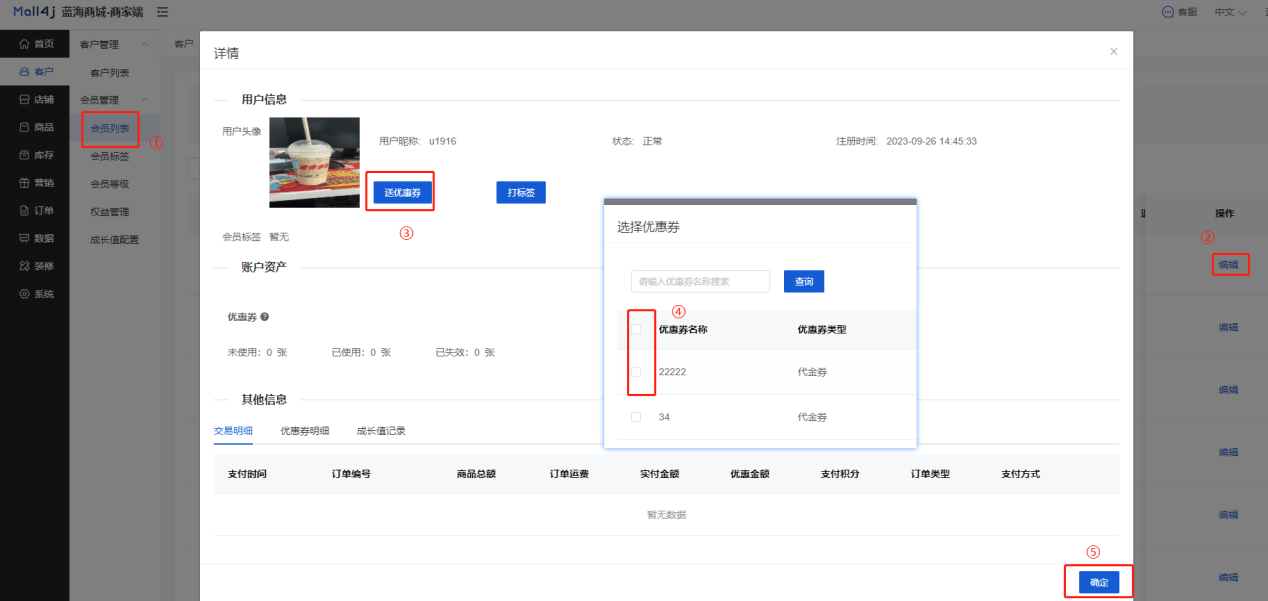Check the coupon 34 checkbox
Screen dimensions: 1268x601
pos(636,417)
